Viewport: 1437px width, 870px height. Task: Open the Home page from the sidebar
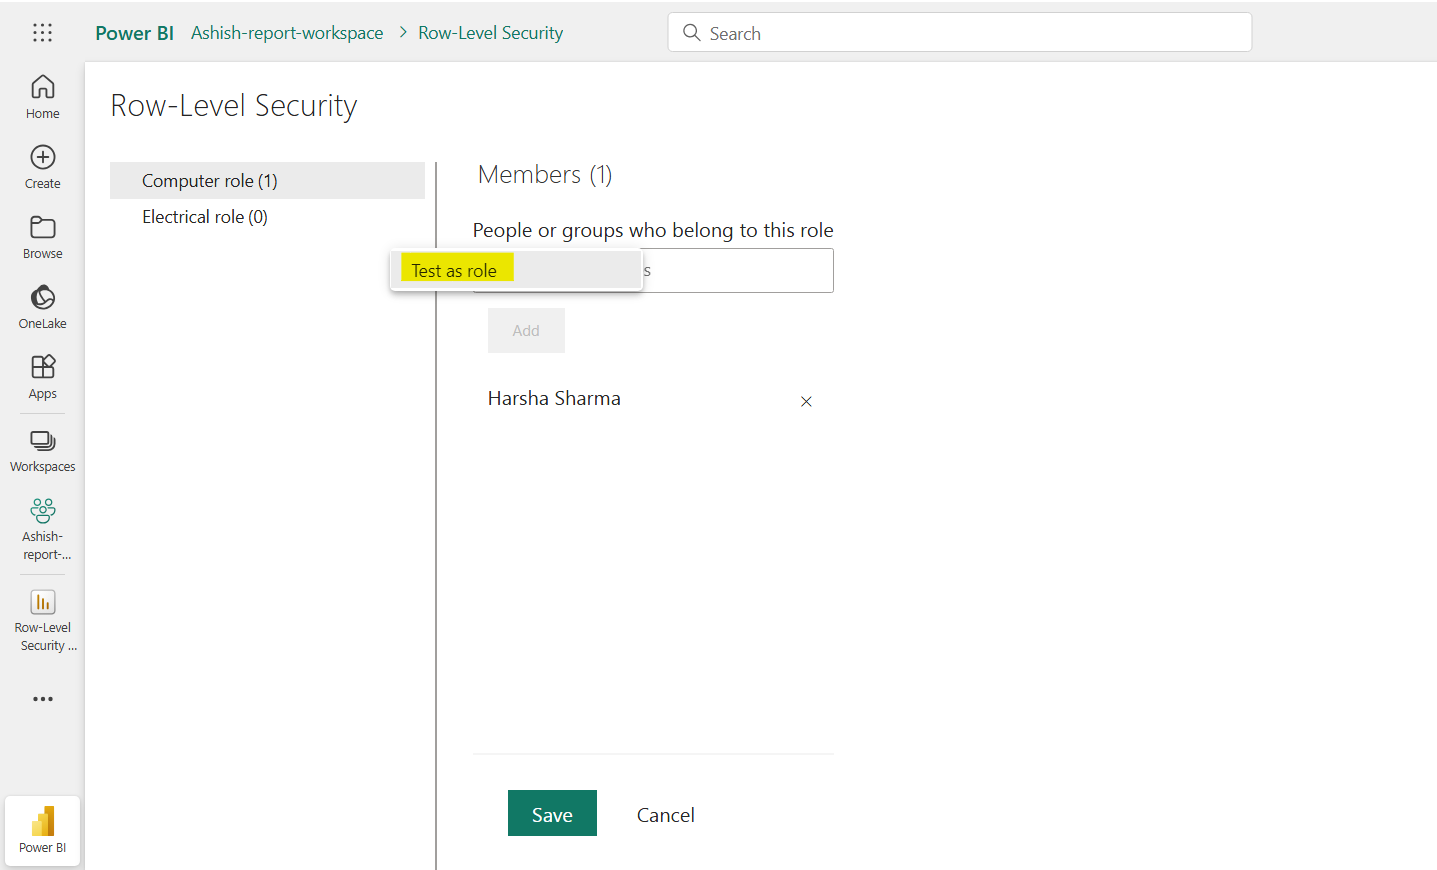click(x=42, y=95)
